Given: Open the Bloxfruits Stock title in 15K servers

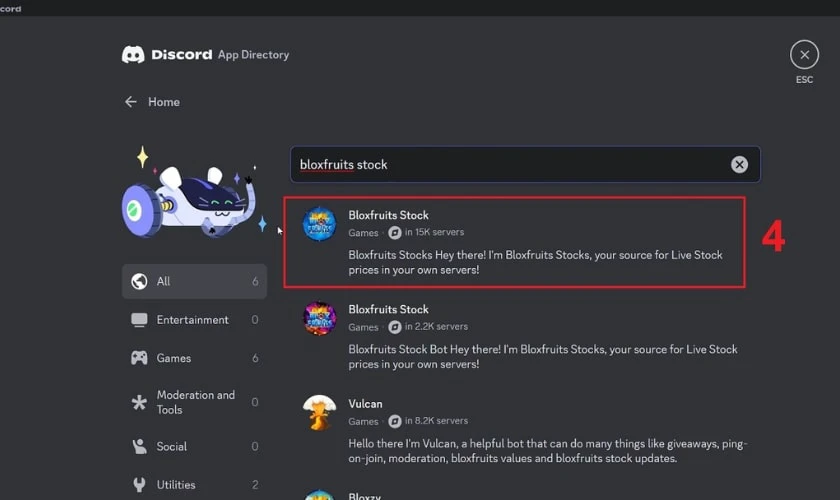Looking at the screenshot, I should [x=388, y=215].
